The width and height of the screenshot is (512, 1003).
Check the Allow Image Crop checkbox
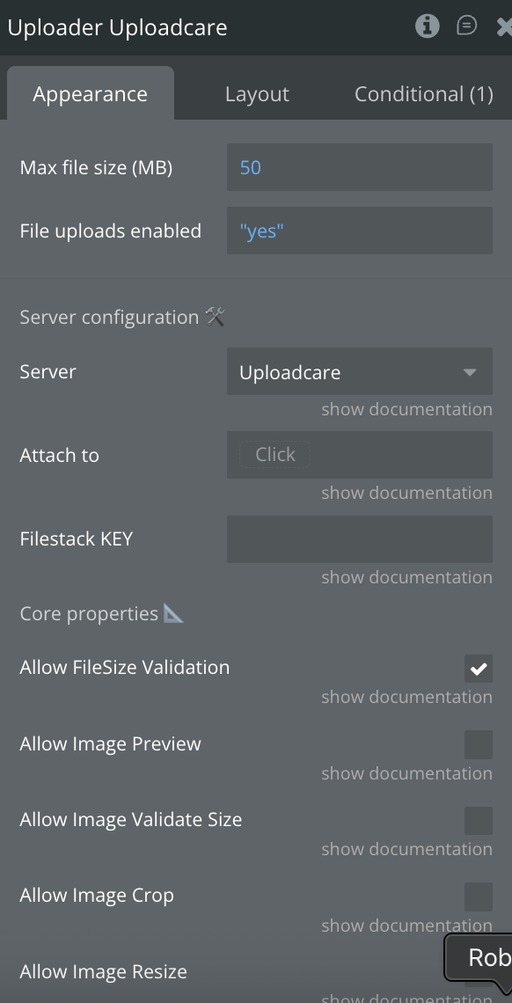tap(479, 897)
